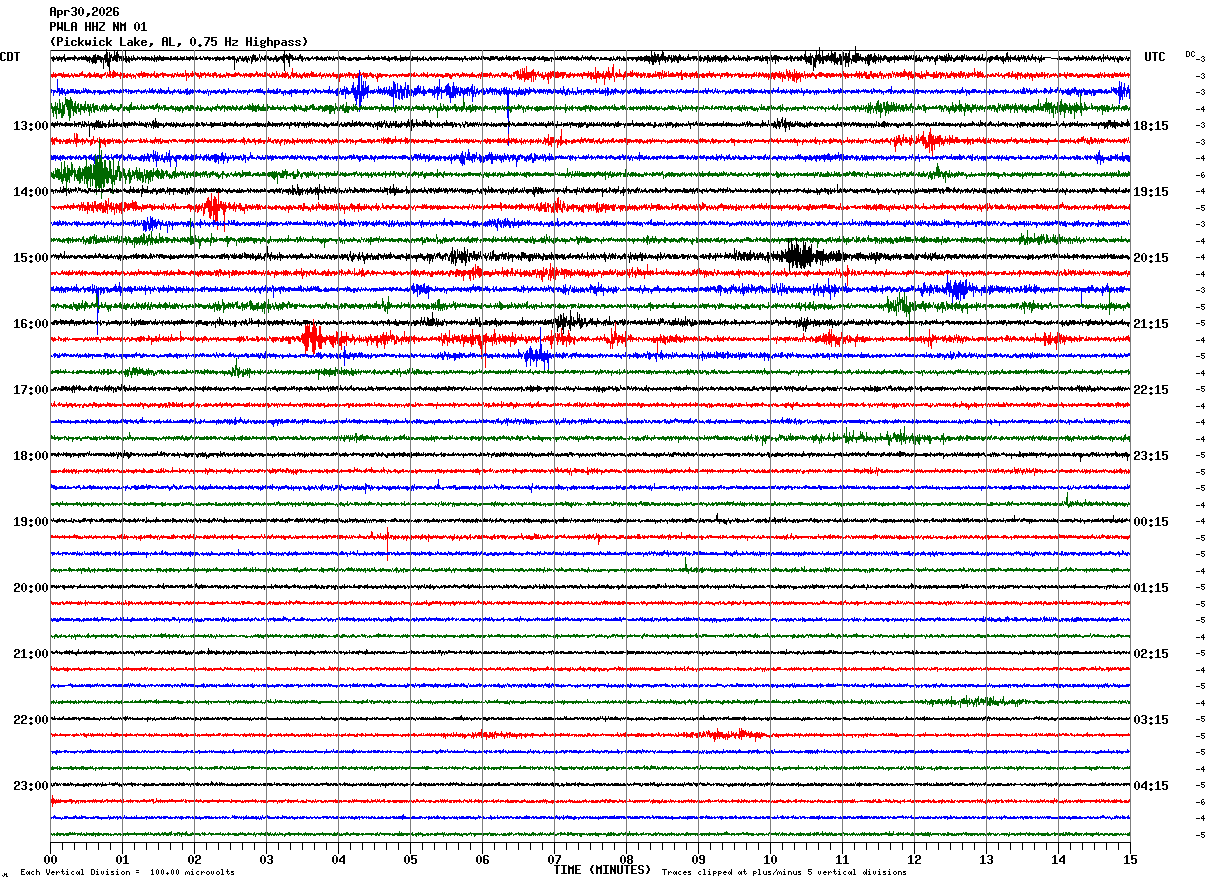Click minute 00 on the time axis
The image size is (1210, 886).
(50, 859)
